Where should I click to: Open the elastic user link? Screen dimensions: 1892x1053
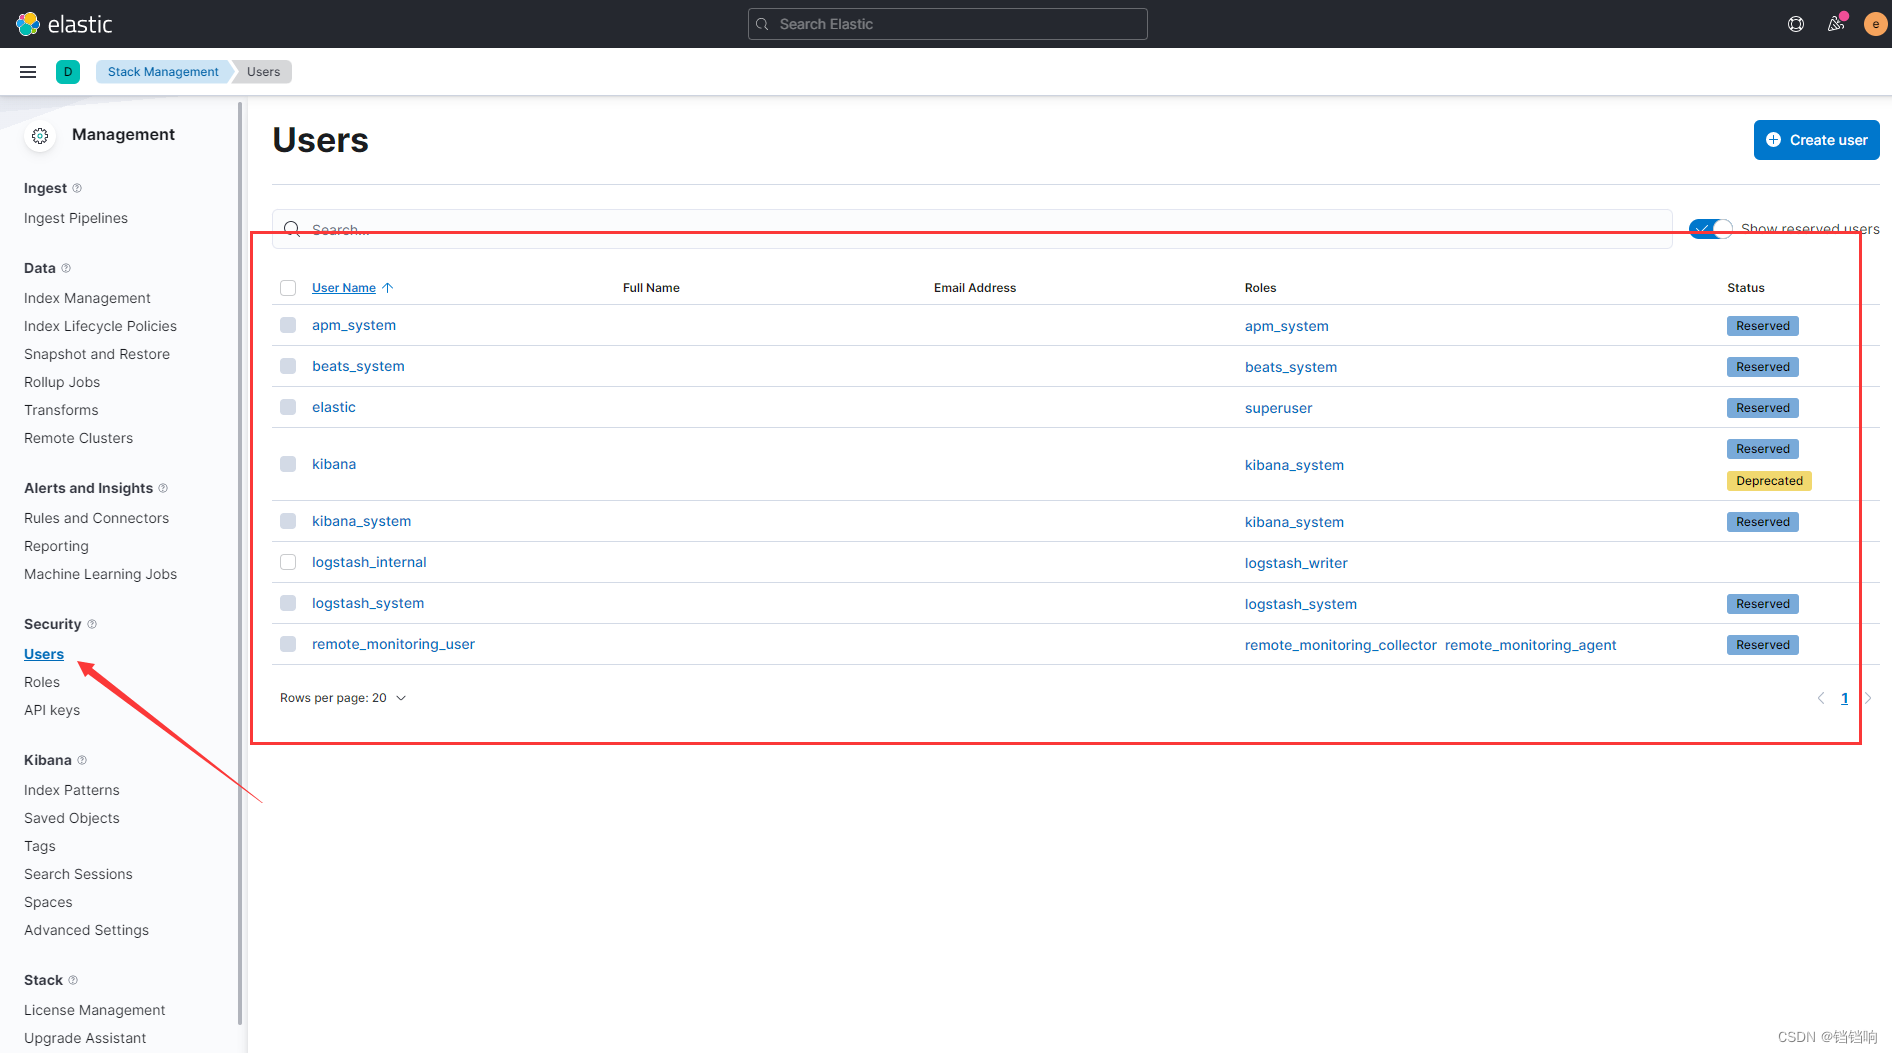334,407
